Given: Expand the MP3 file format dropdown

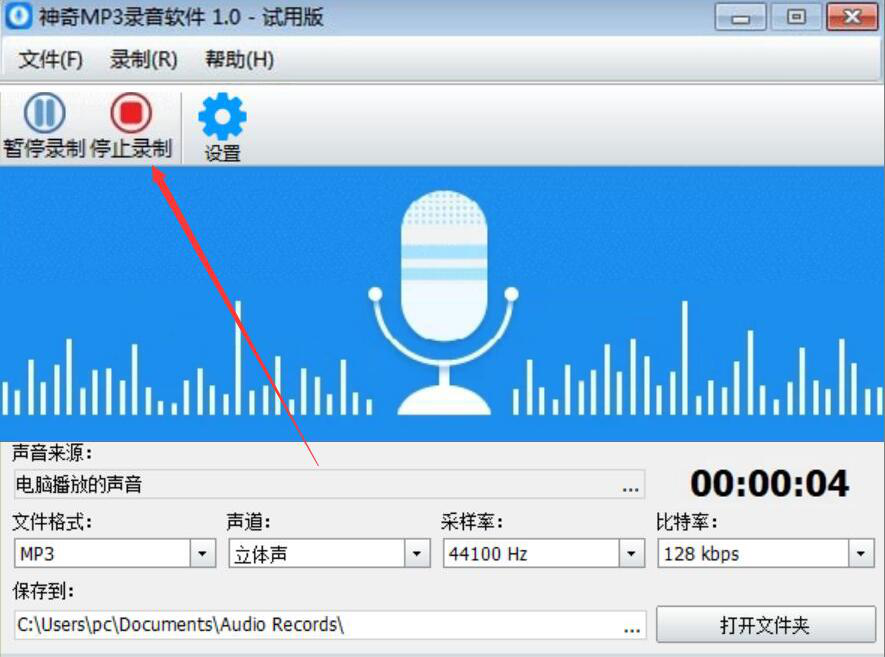Looking at the screenshot, I should click(x=203, y=554).
